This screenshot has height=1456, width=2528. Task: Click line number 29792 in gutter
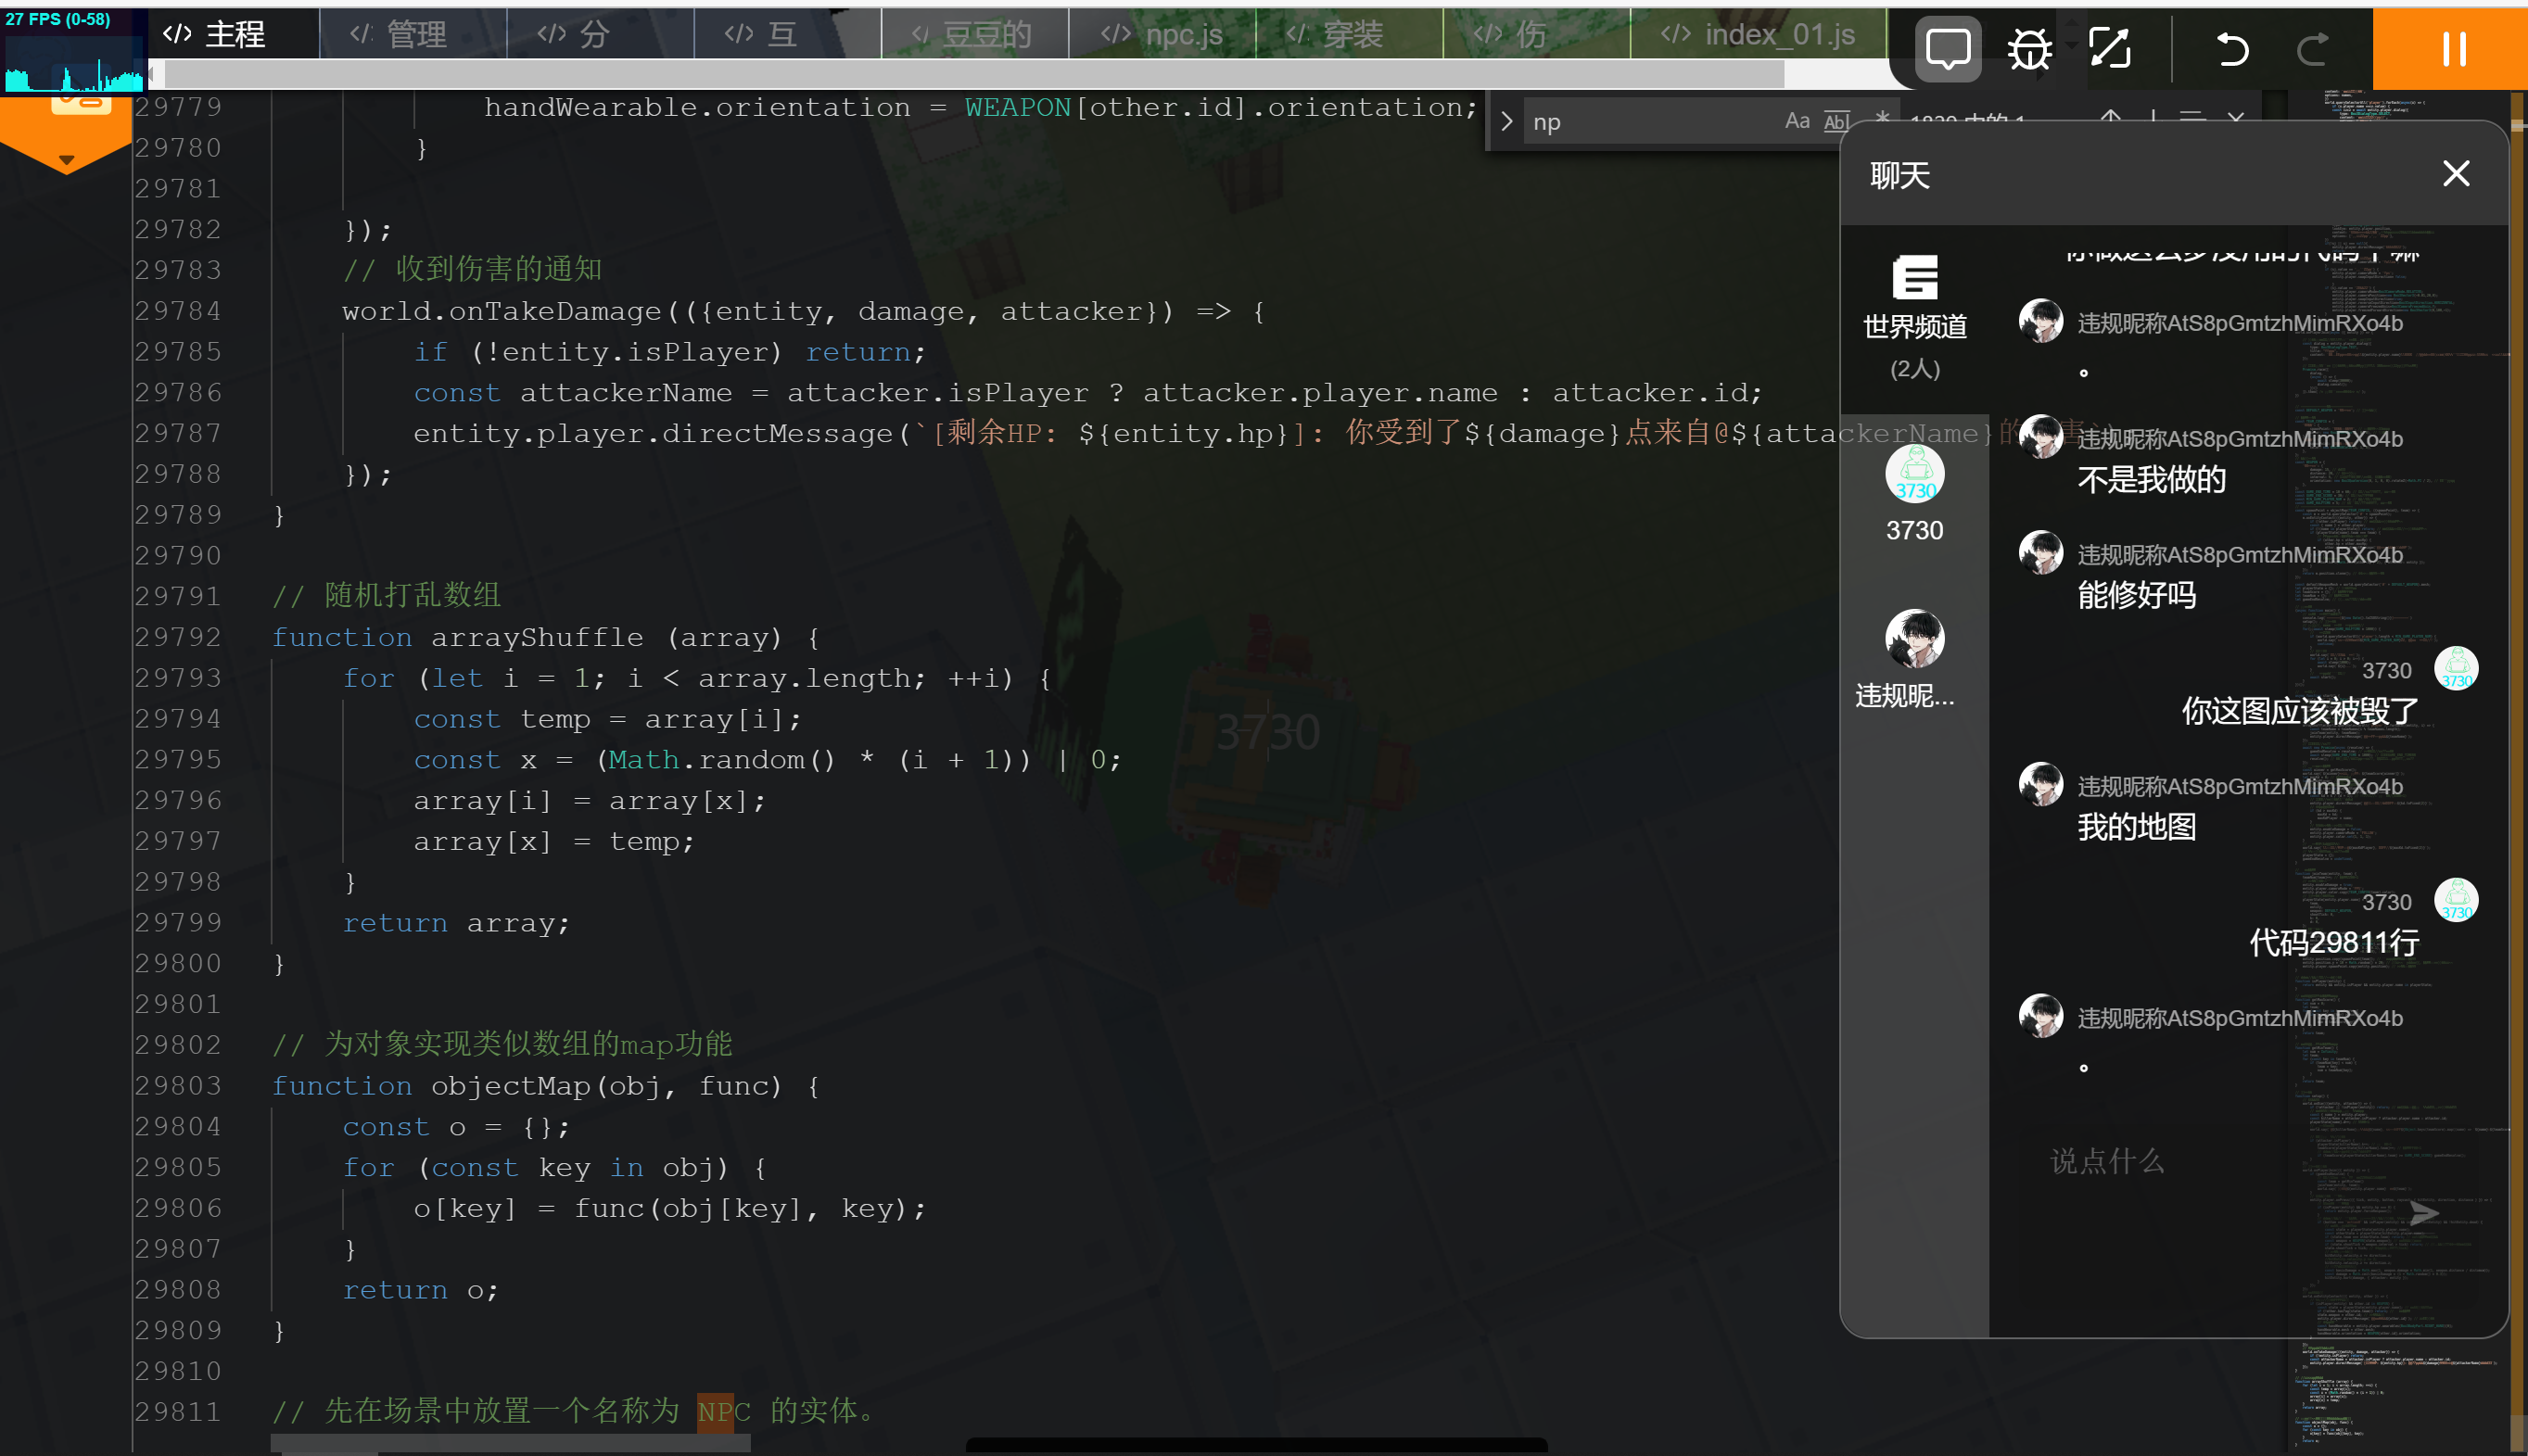[178, 637]
